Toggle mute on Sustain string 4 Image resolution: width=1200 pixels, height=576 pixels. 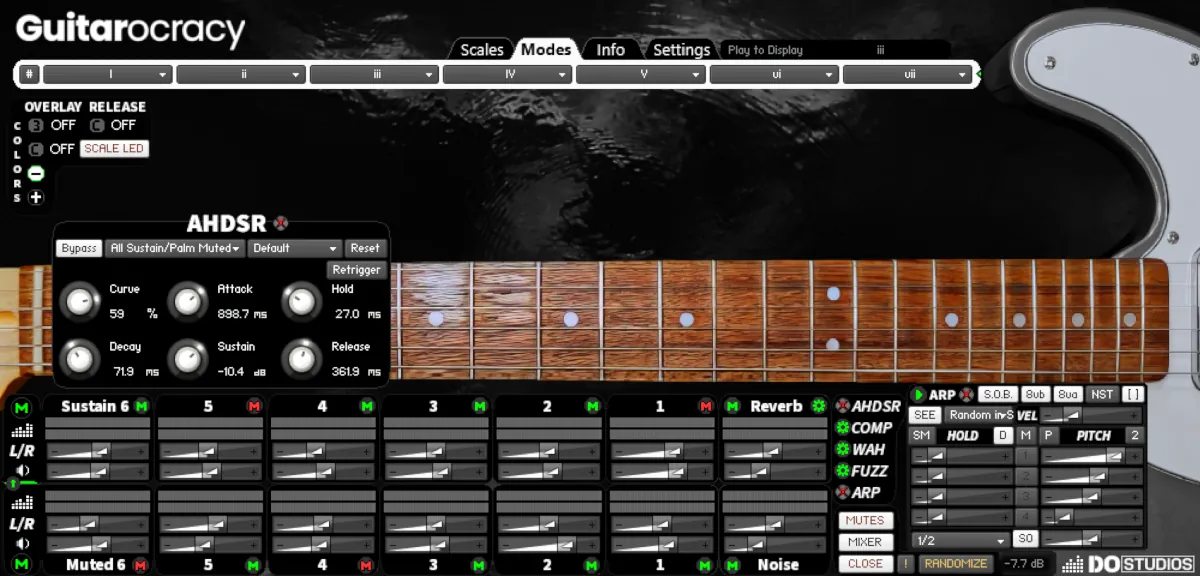(x=367, y=406)
